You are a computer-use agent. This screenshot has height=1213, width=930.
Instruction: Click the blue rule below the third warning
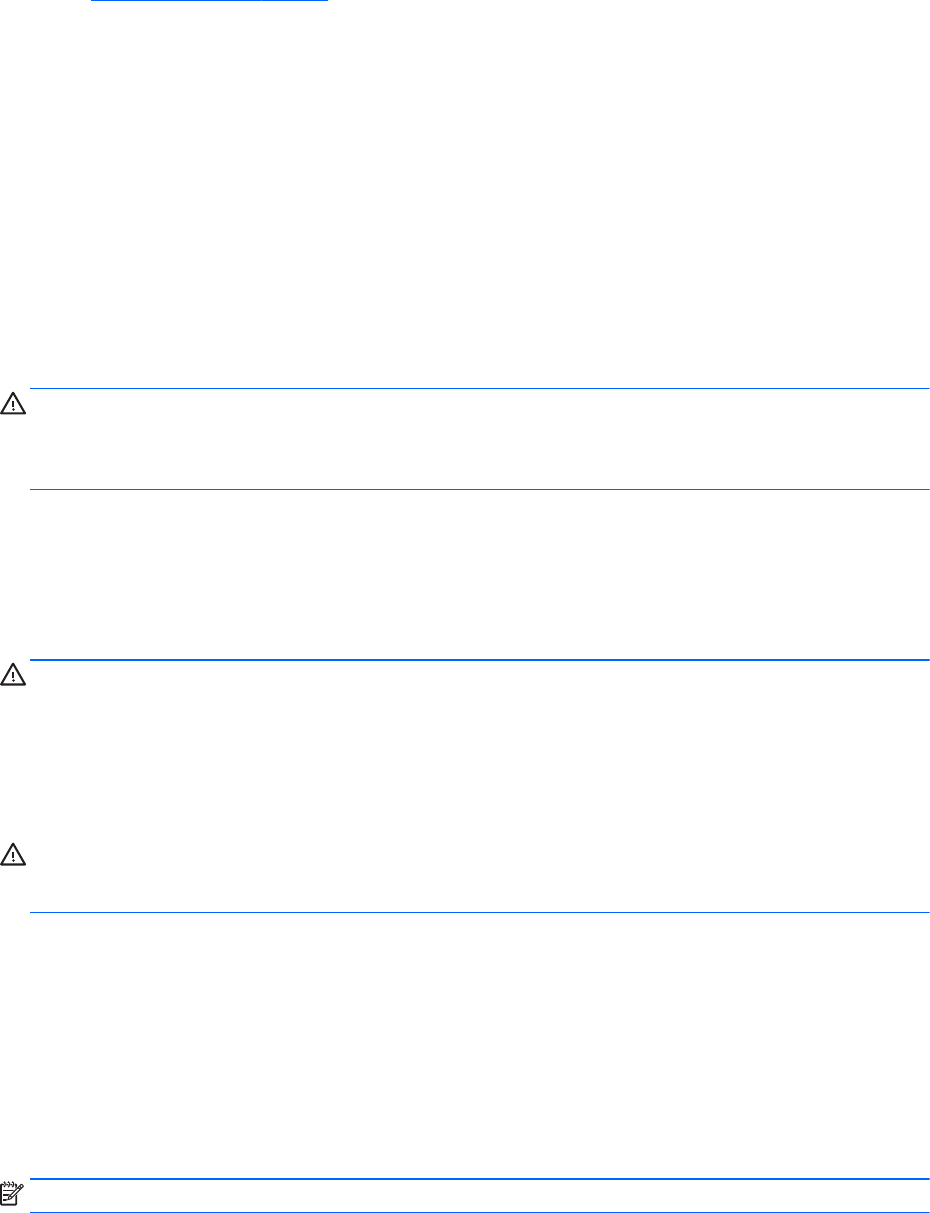point(479,912)
